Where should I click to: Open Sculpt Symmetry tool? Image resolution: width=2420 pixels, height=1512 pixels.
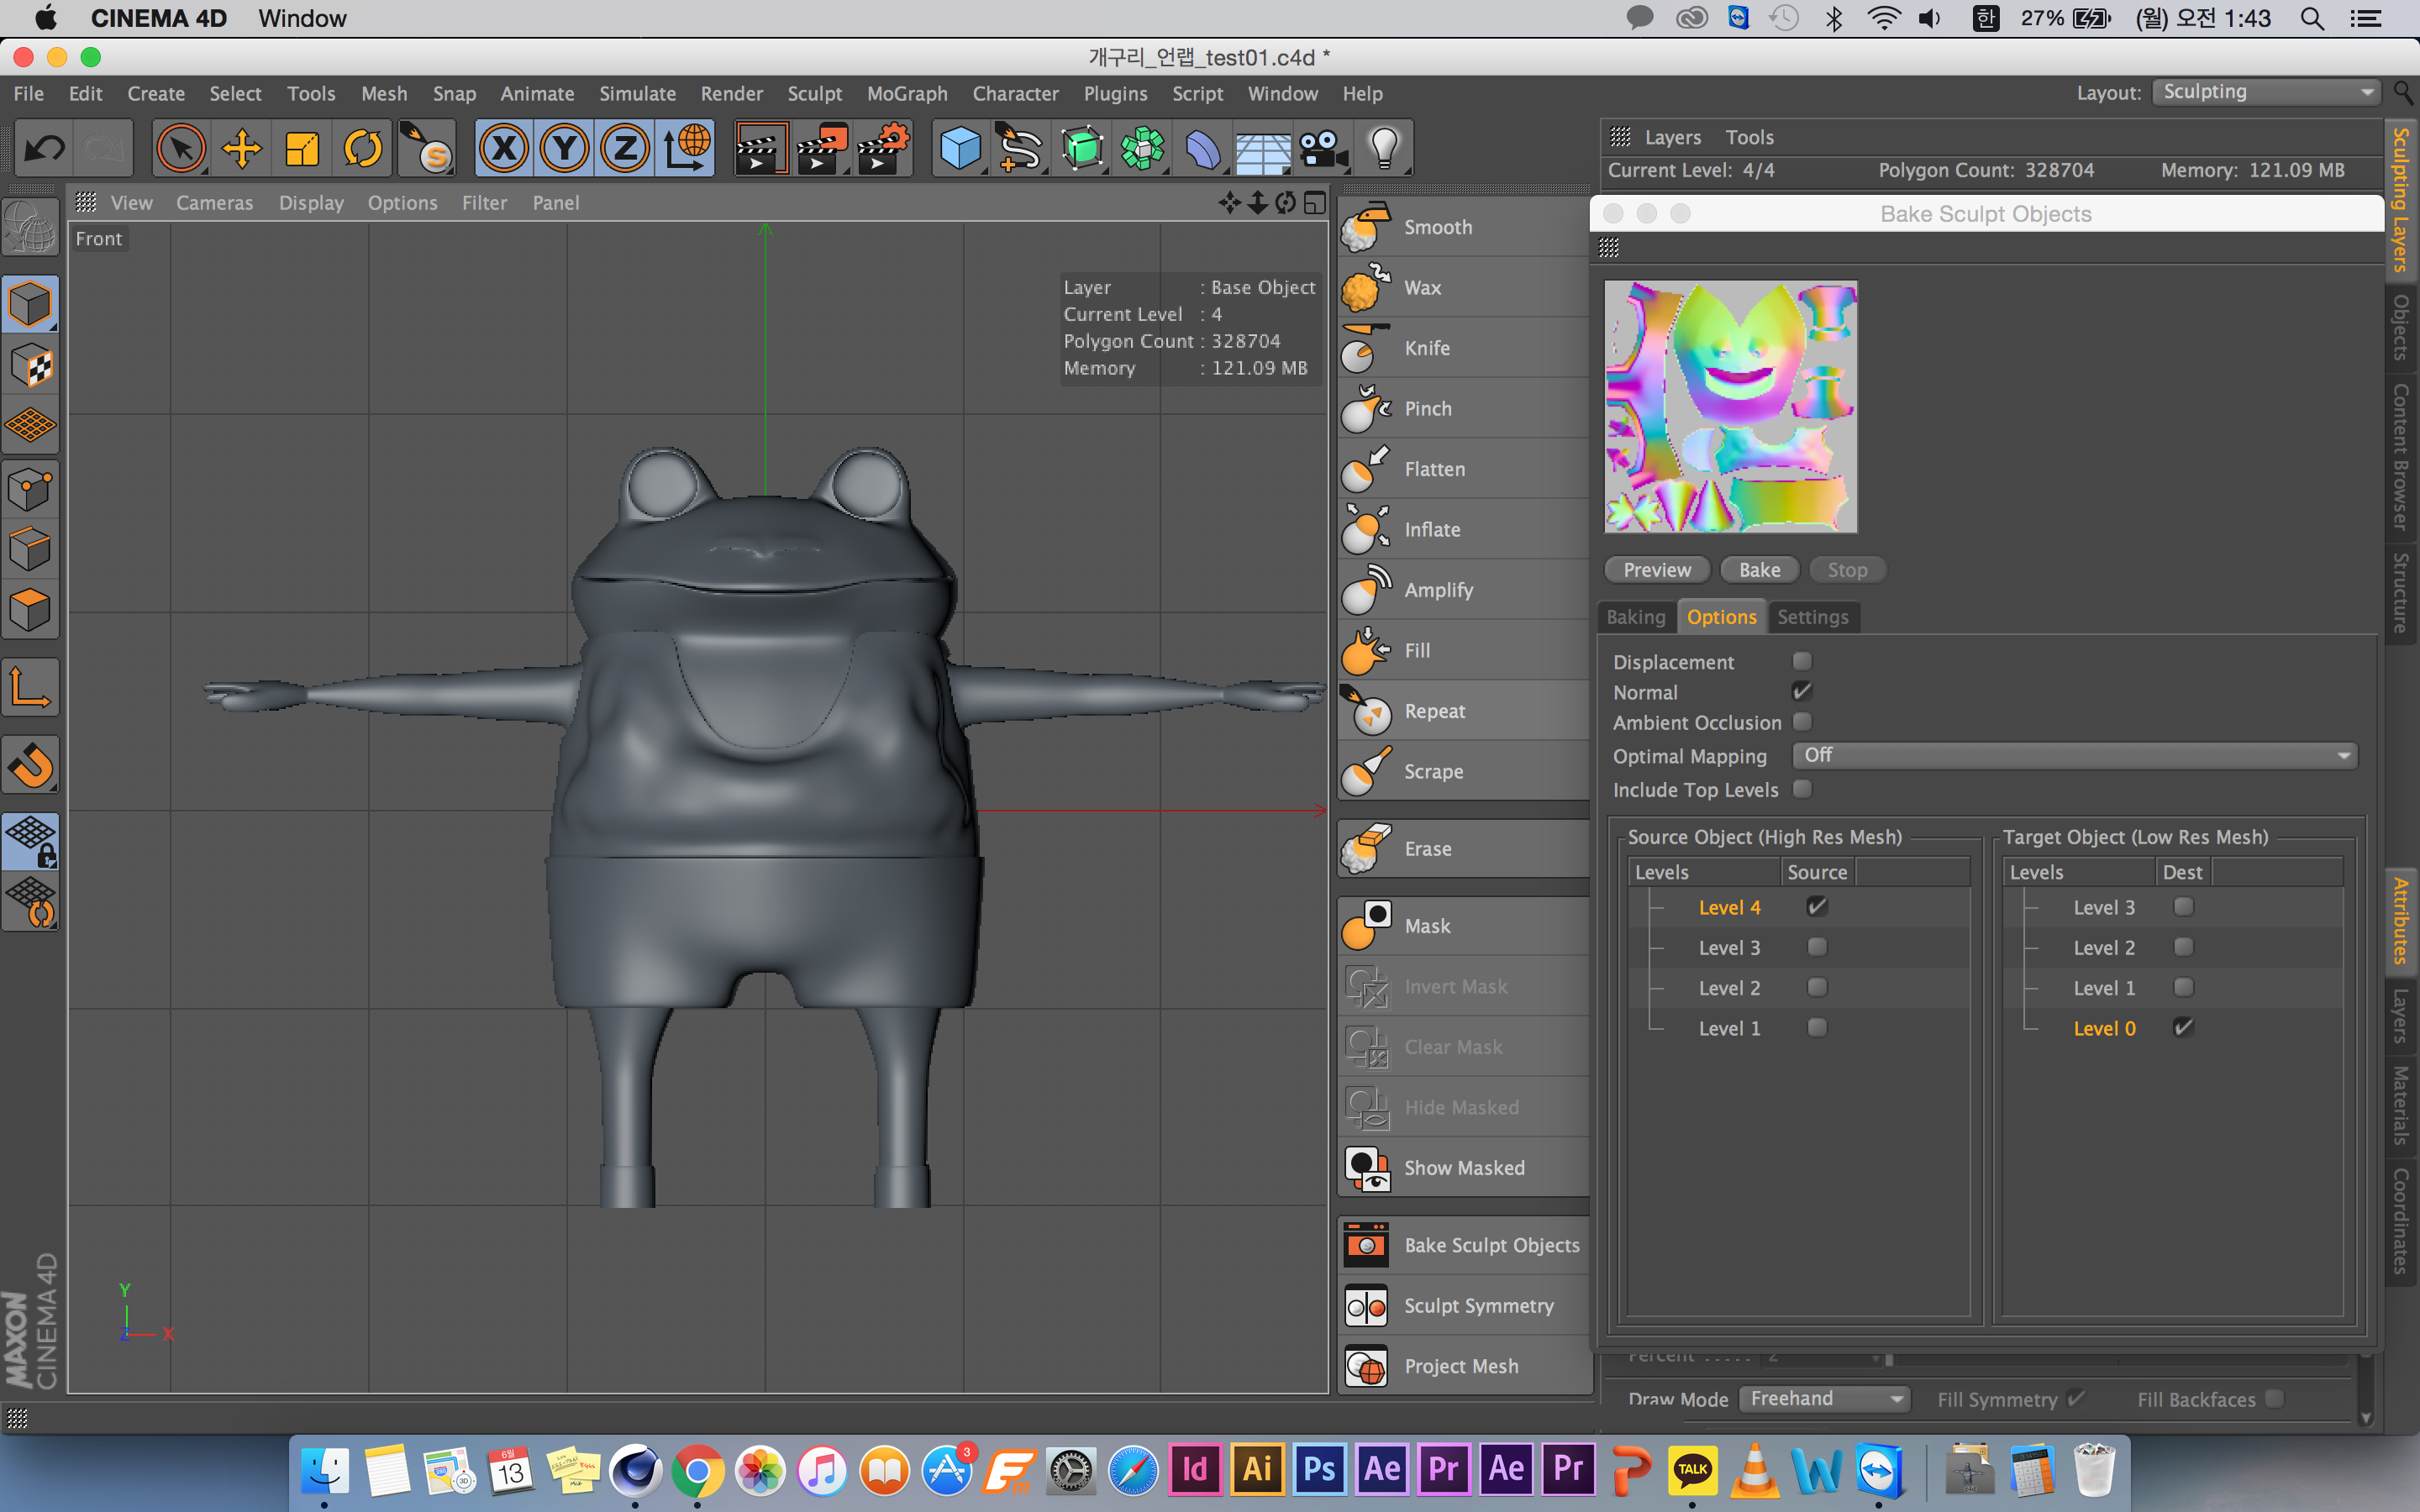tap(1477, 1306)
